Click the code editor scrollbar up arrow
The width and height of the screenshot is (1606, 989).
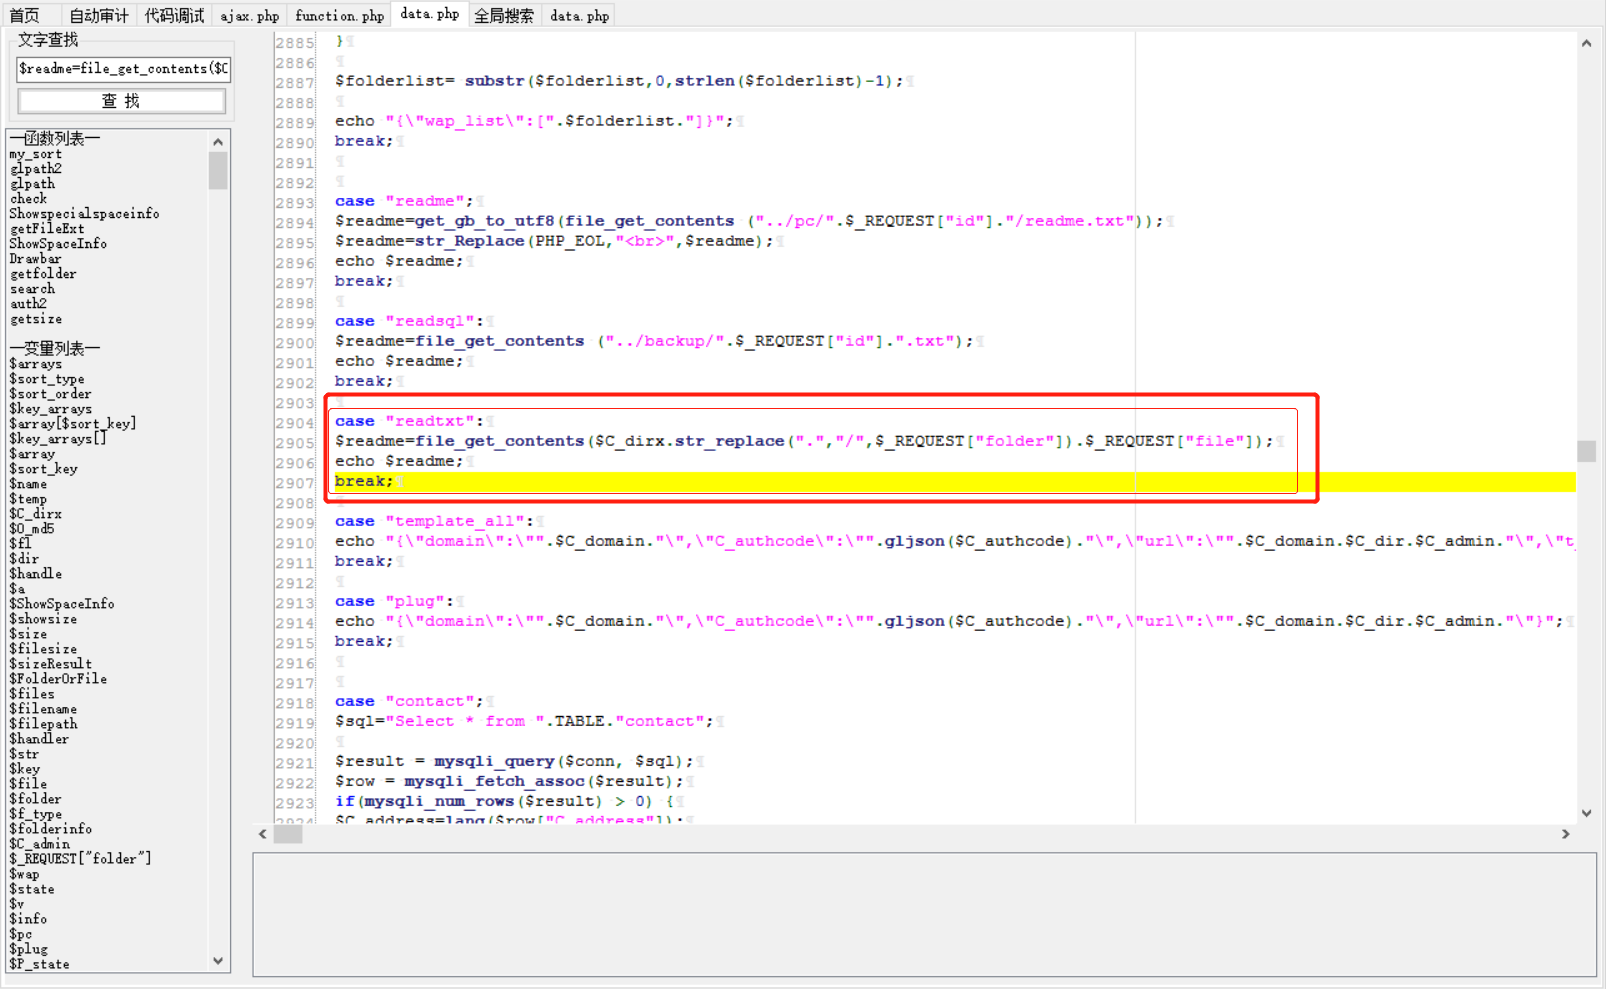[x=1586, y=42]
